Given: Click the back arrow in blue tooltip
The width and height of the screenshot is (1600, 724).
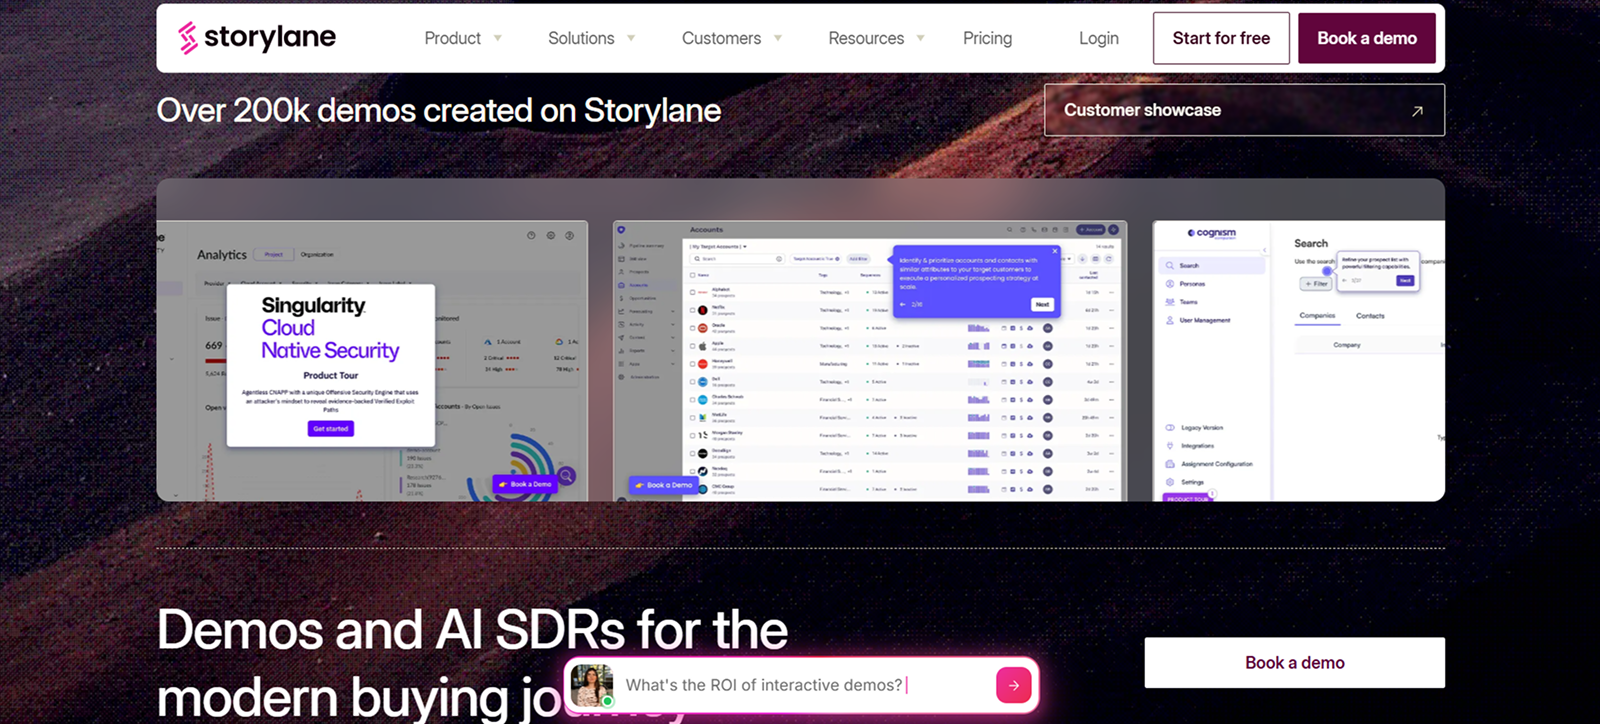Looking at the screenshot, I should [x=903, y=304].
